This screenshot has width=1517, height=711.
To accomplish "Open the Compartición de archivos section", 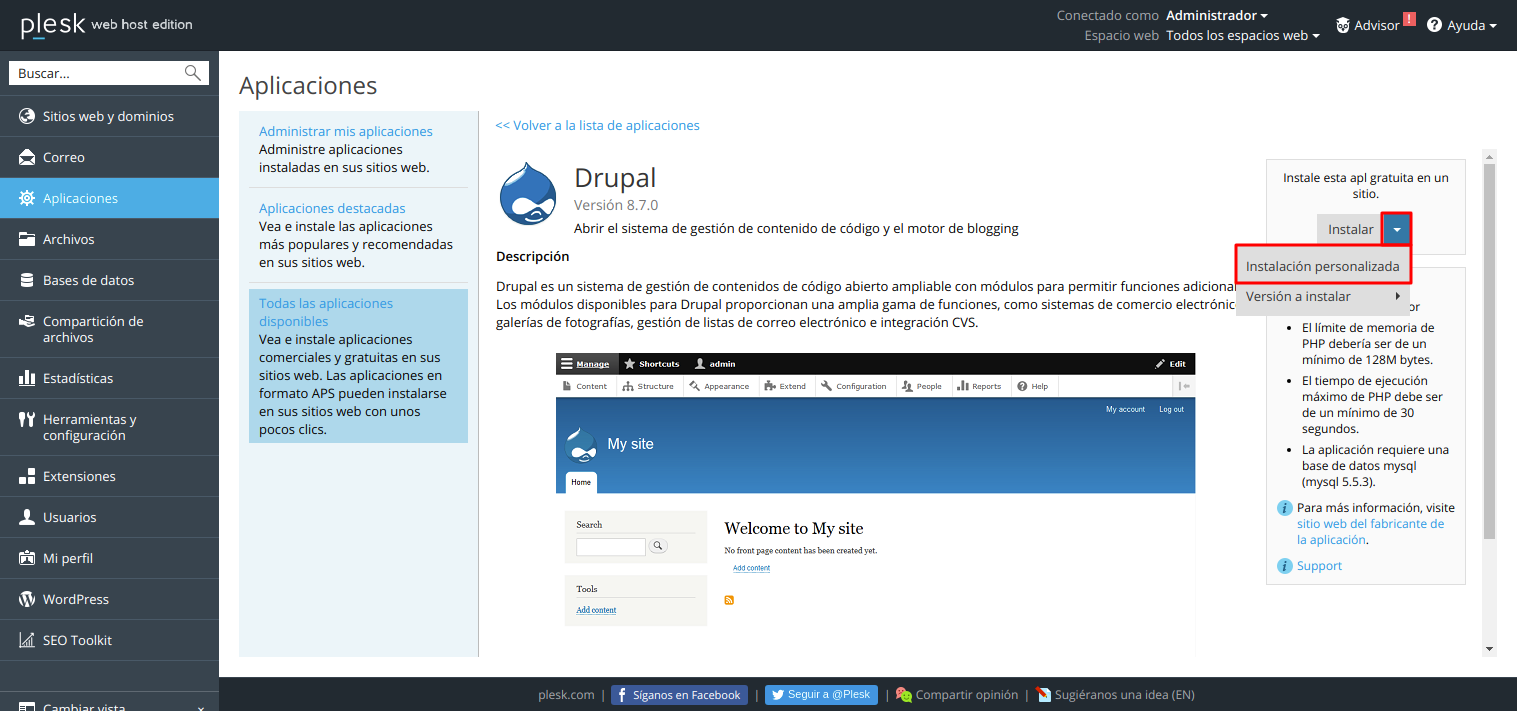I will click(x=92, y=329).
